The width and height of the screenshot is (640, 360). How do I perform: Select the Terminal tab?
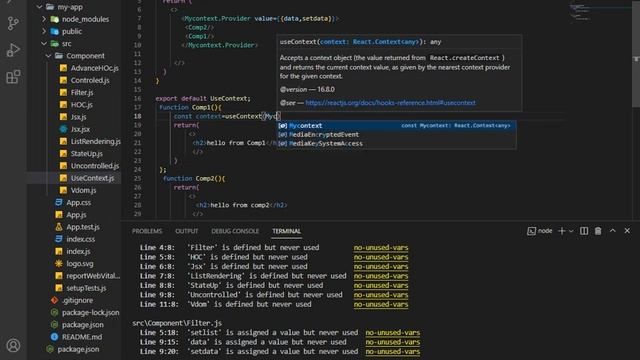287,231
